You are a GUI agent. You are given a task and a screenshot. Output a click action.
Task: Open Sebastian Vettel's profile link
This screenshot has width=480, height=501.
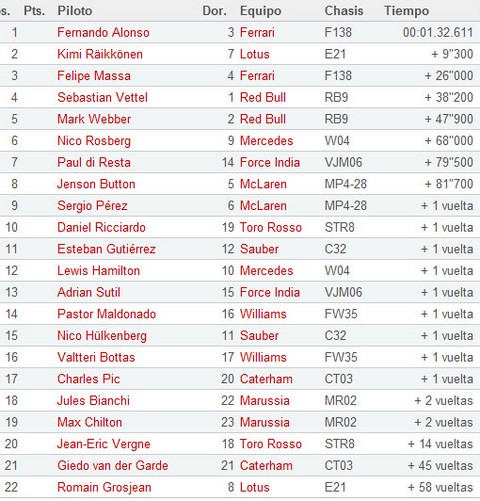pyautogui.click(x=102, y=97)
